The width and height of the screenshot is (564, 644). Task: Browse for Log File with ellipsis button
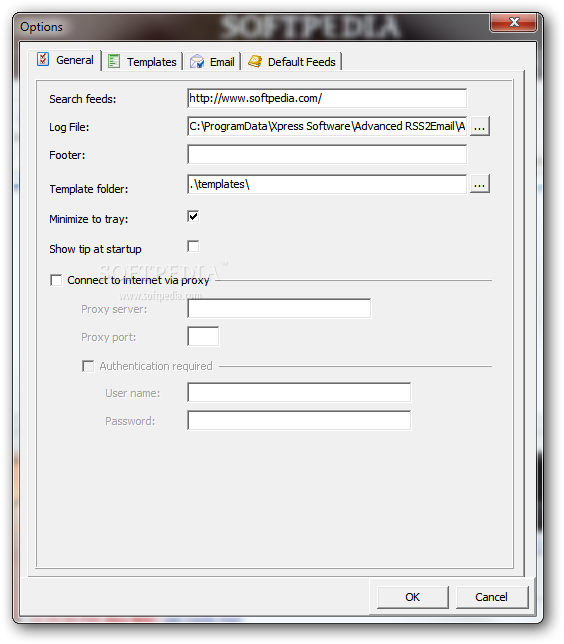click(480, 126)
